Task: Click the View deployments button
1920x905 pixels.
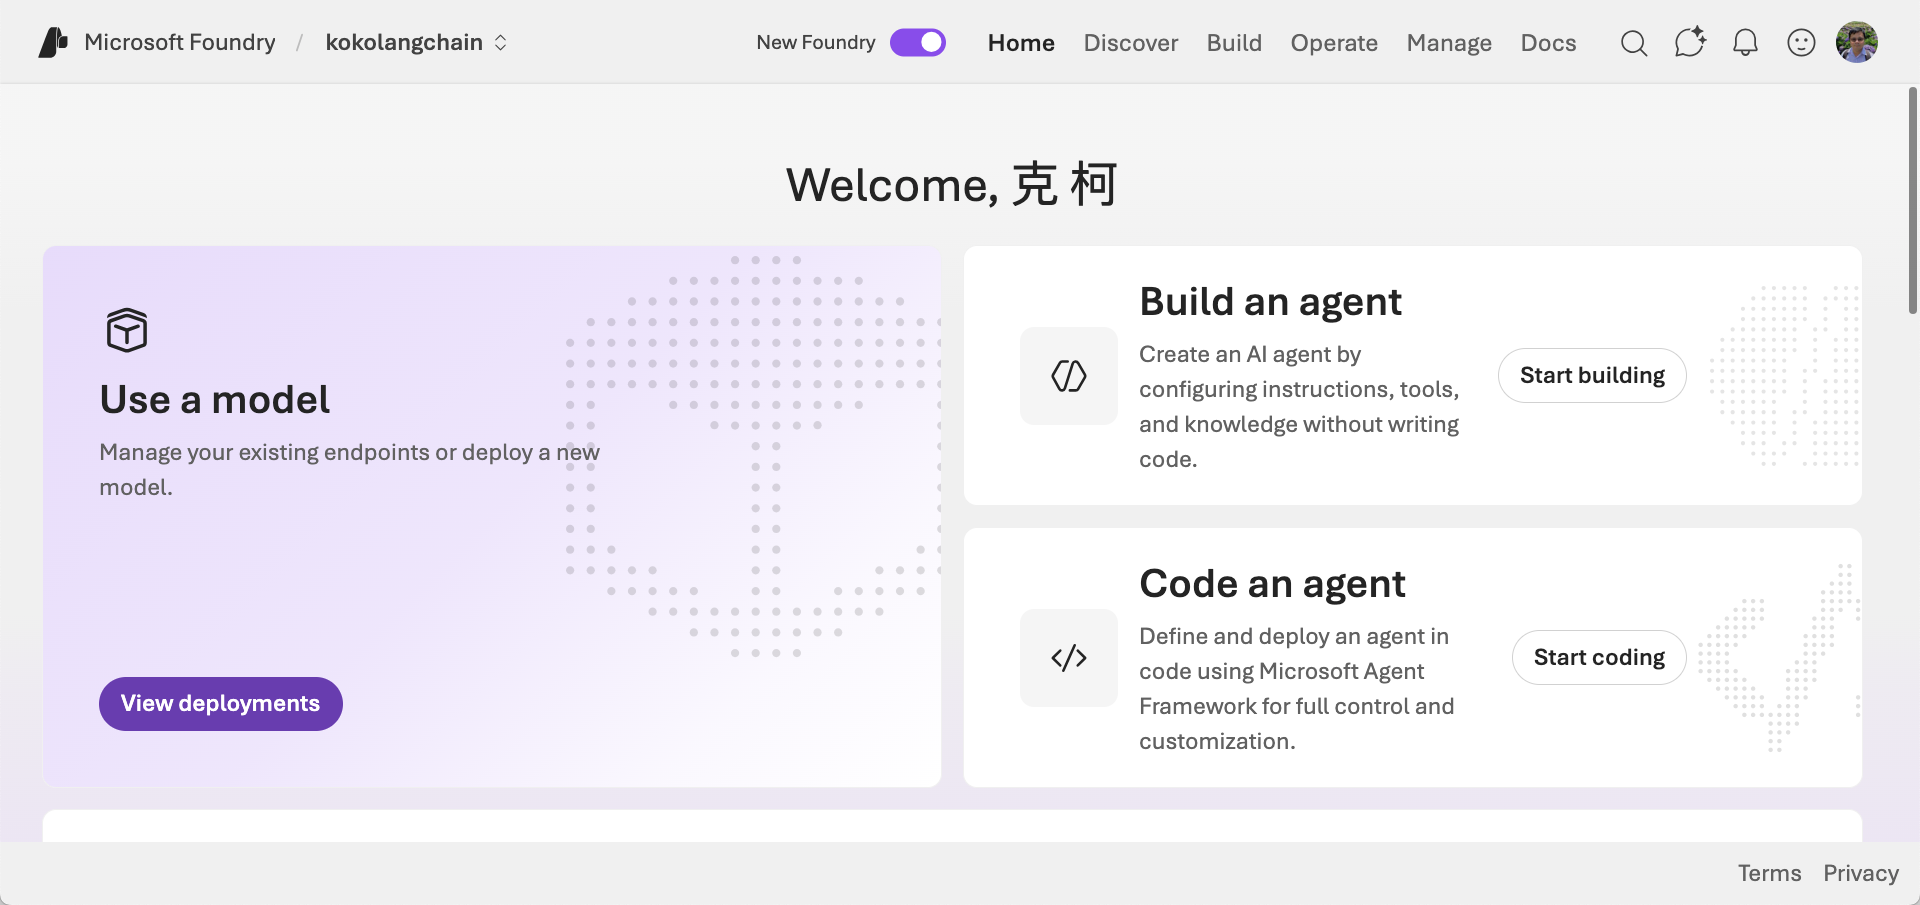Action: (x=221, y=704)
